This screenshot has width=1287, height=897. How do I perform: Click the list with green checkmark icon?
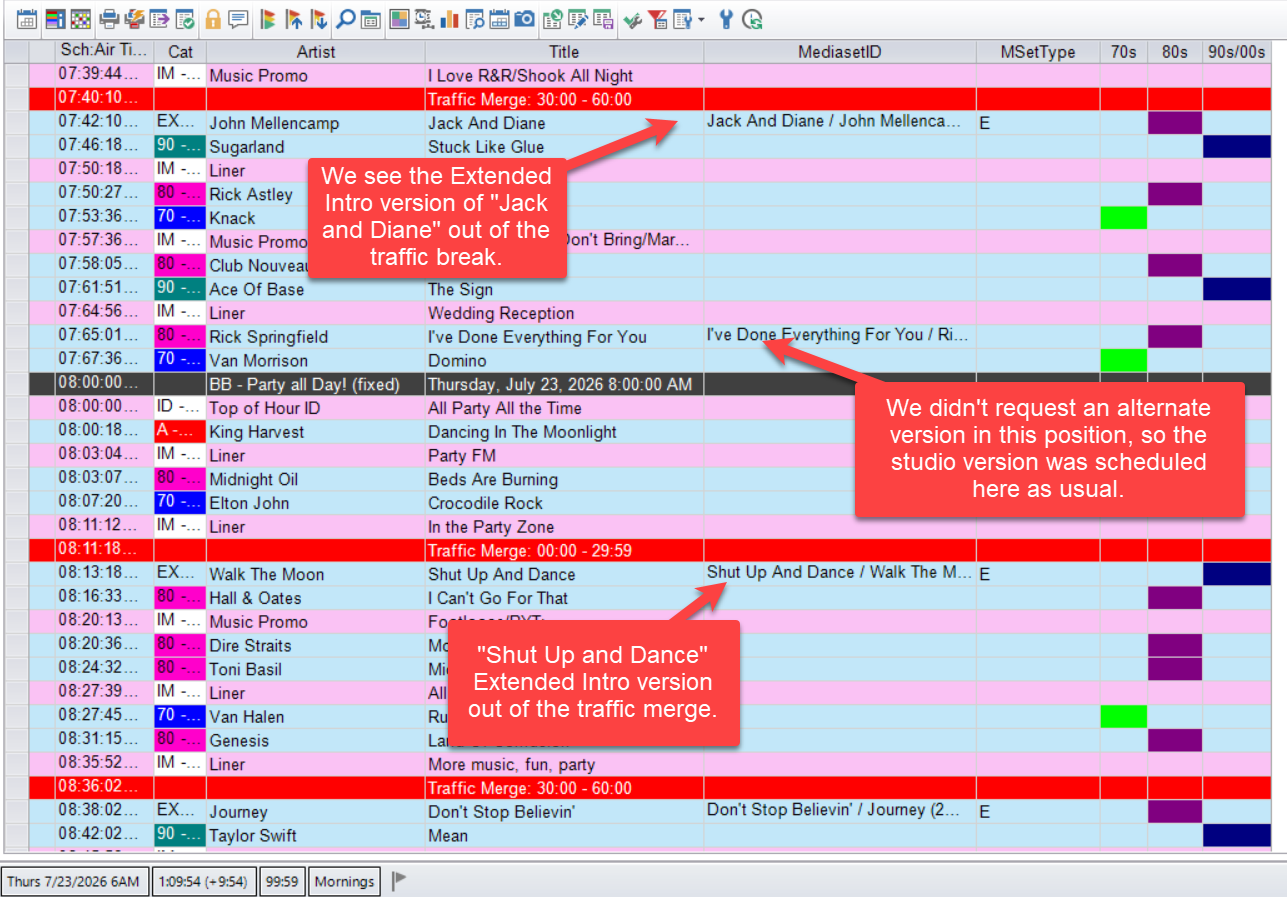[x=185, y=19]
